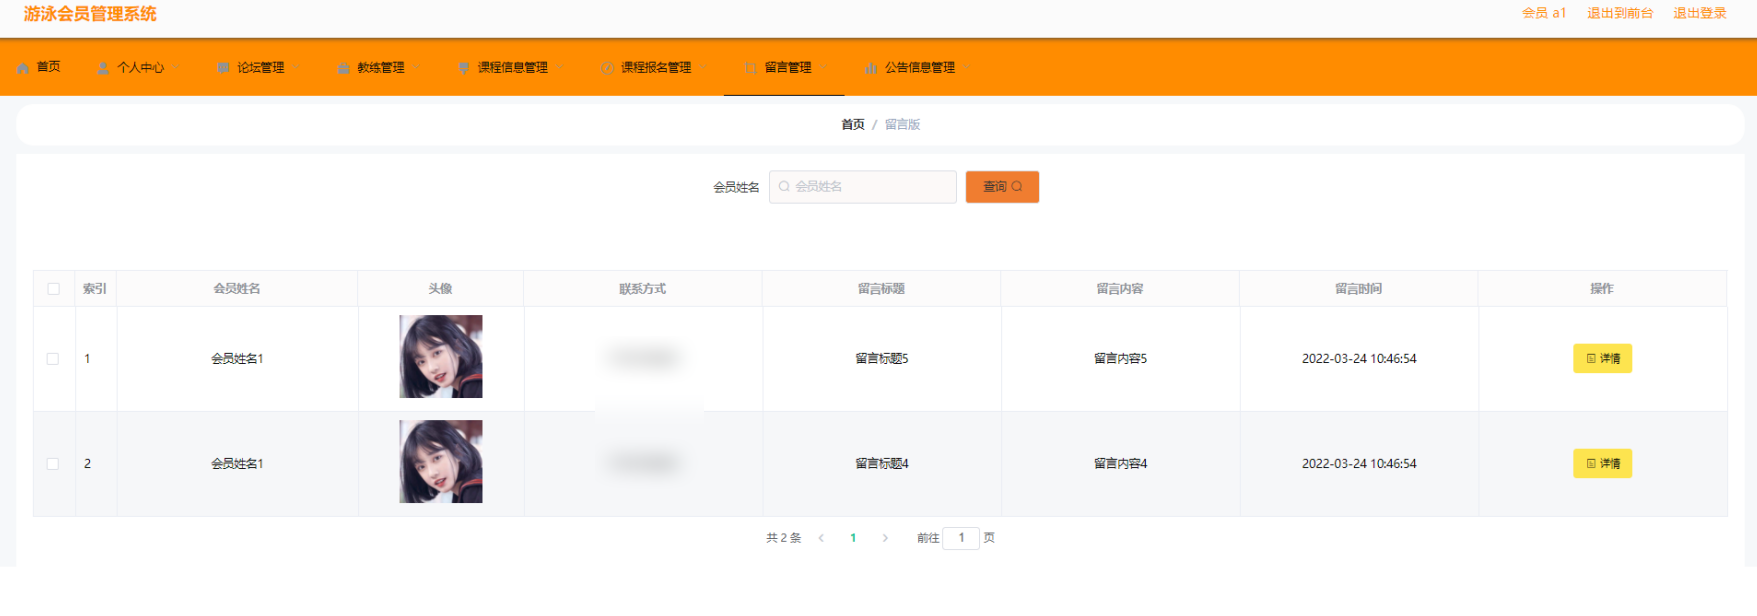Expand the 教练管理 dropdown arrow
The image size is (1757, 616).
(417, 68)
